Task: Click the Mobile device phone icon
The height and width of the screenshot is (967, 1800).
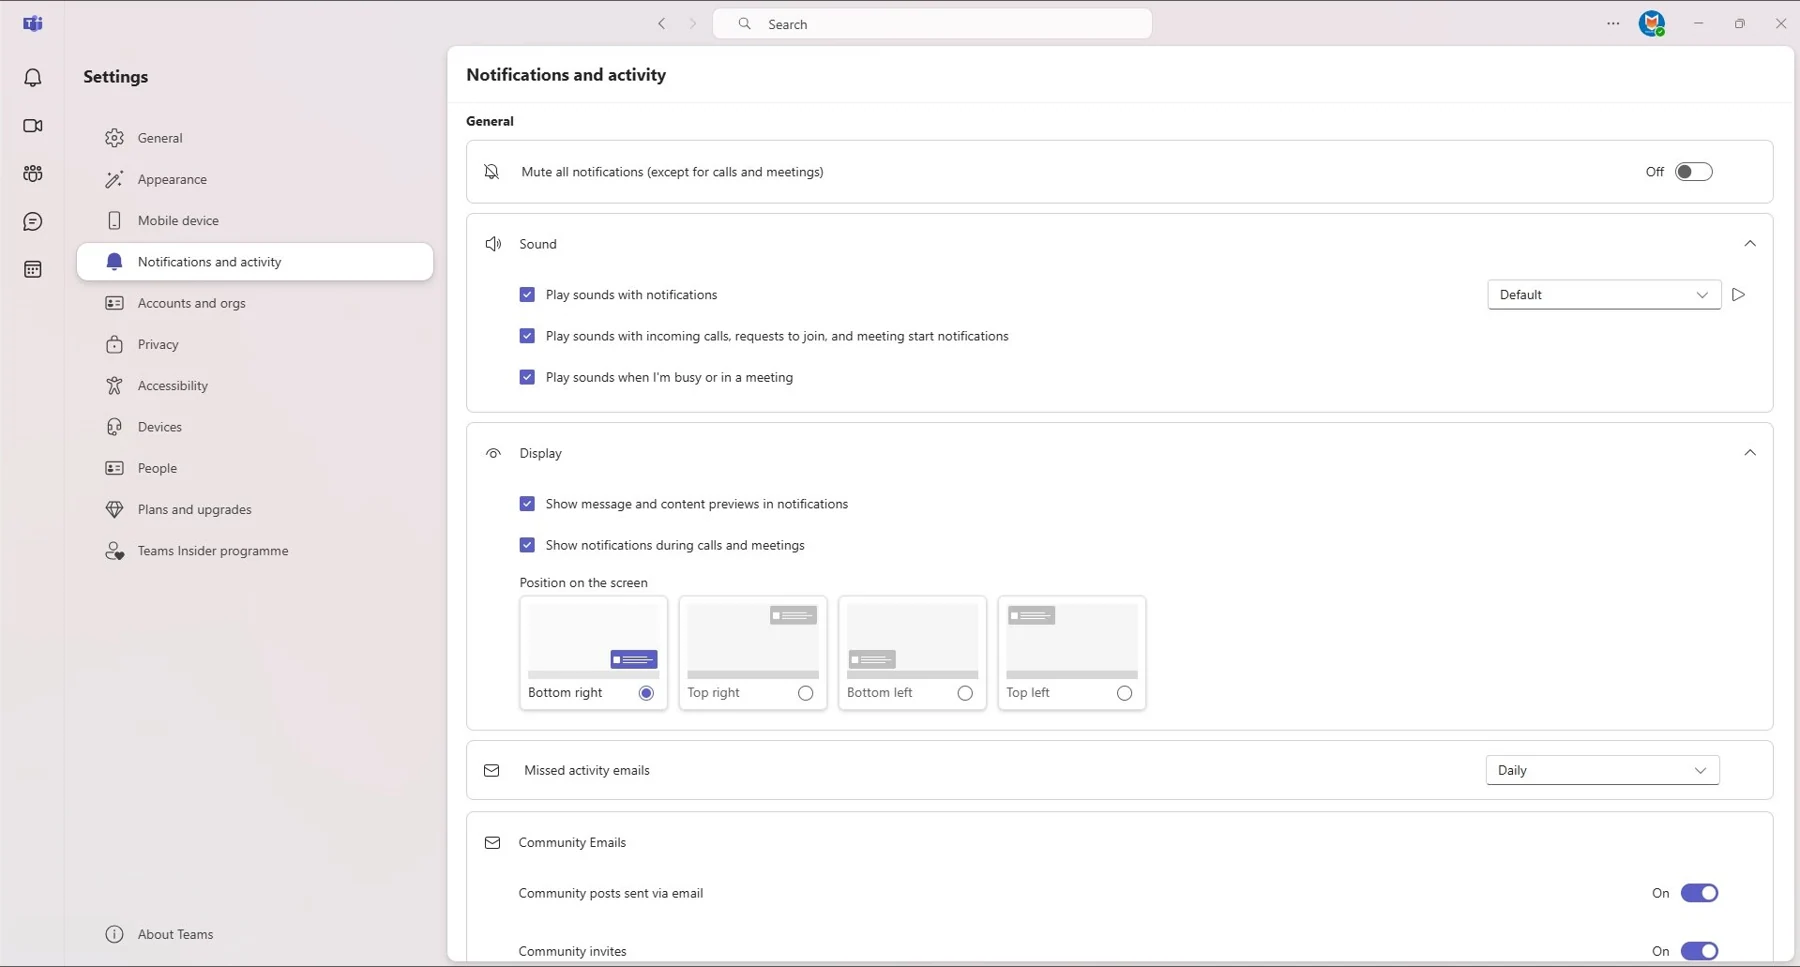Action: tap(115, 220)
